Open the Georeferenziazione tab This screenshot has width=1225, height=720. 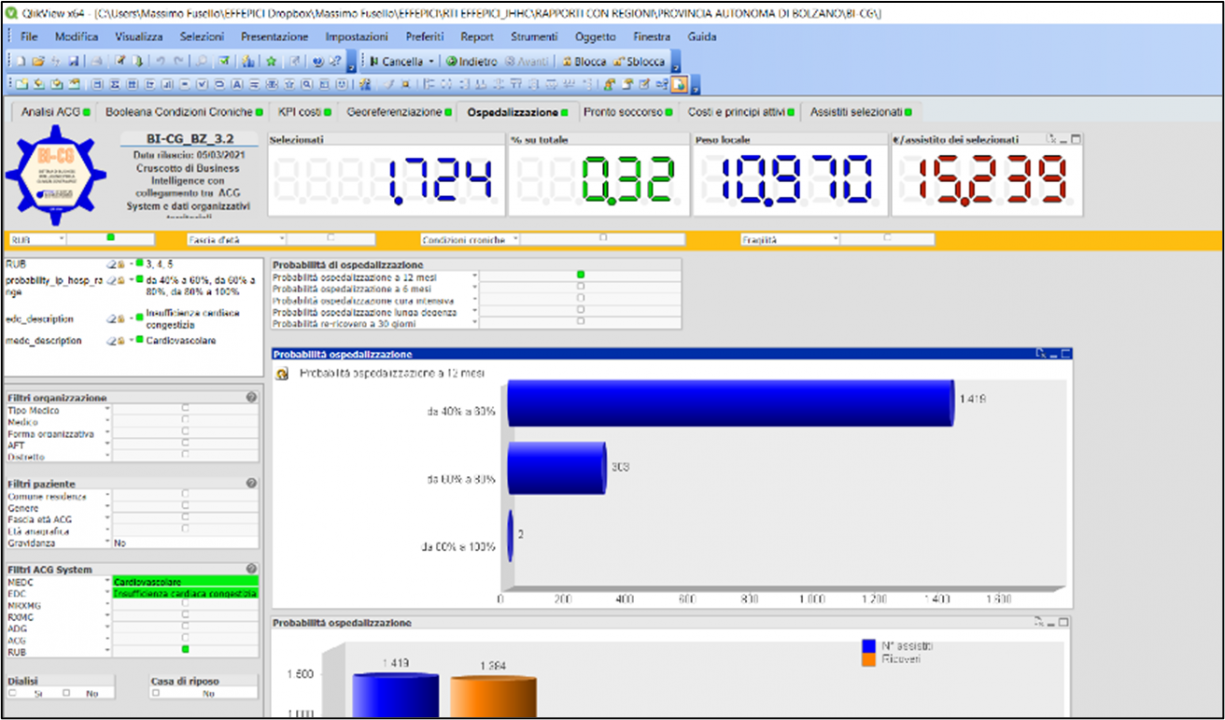click(x=400, y=112)
